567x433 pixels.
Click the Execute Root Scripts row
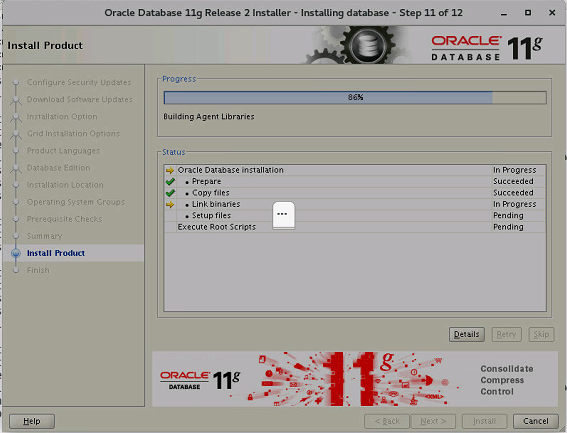[355, 227]
